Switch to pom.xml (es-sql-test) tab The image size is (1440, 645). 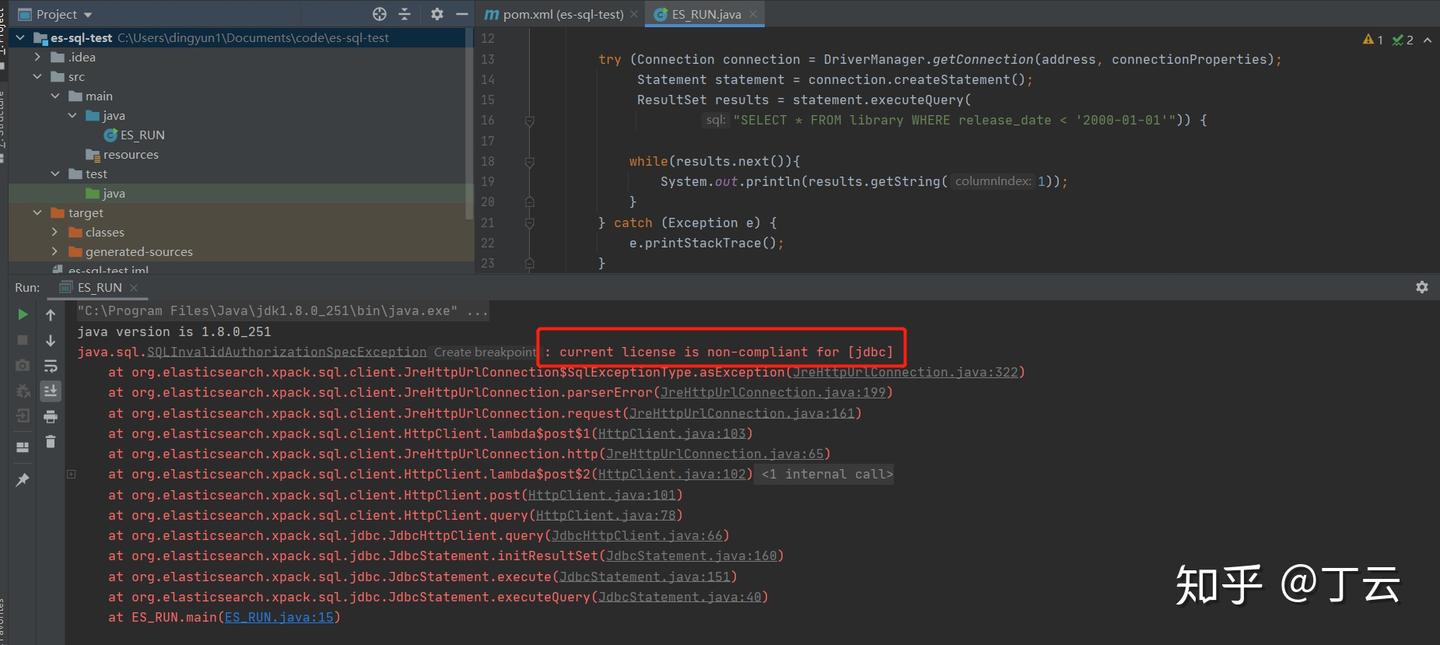[553, 14]
